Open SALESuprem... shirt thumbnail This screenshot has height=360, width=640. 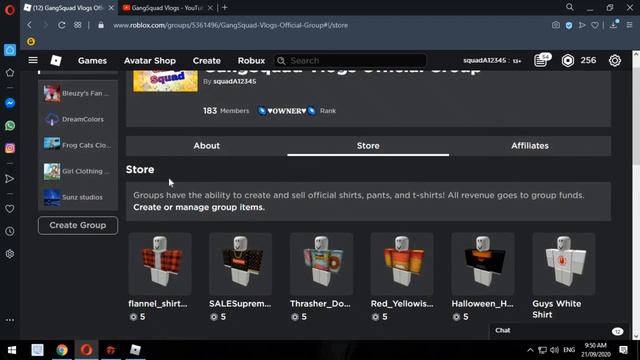240,264
